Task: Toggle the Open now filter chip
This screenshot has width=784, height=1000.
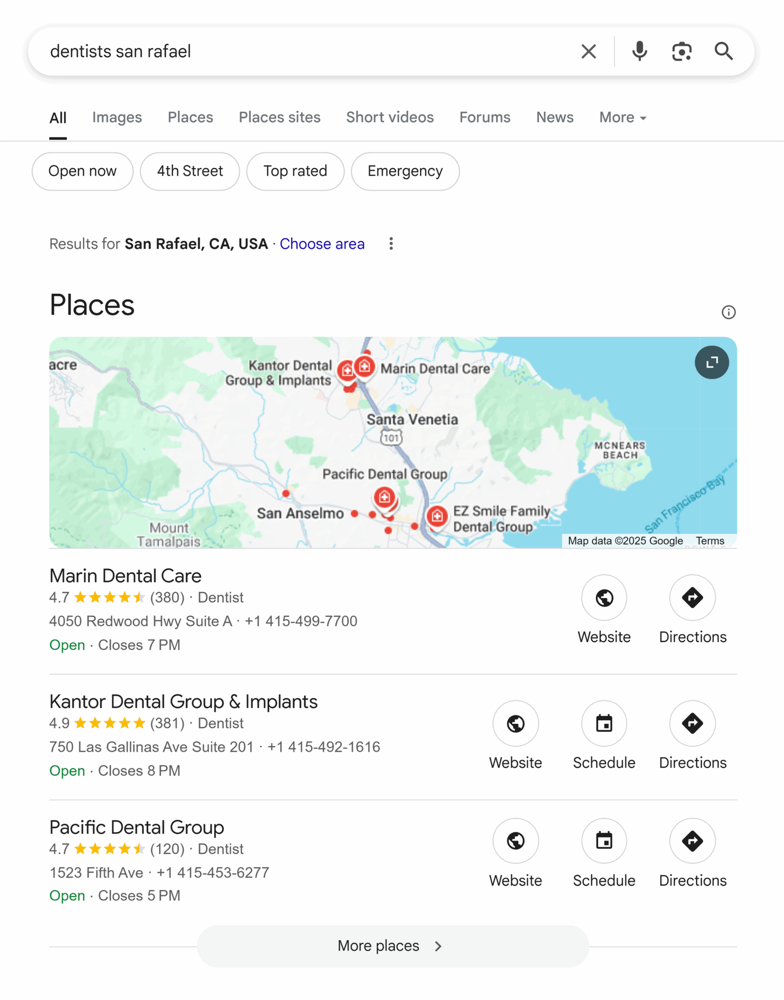Action: (82, 171)
